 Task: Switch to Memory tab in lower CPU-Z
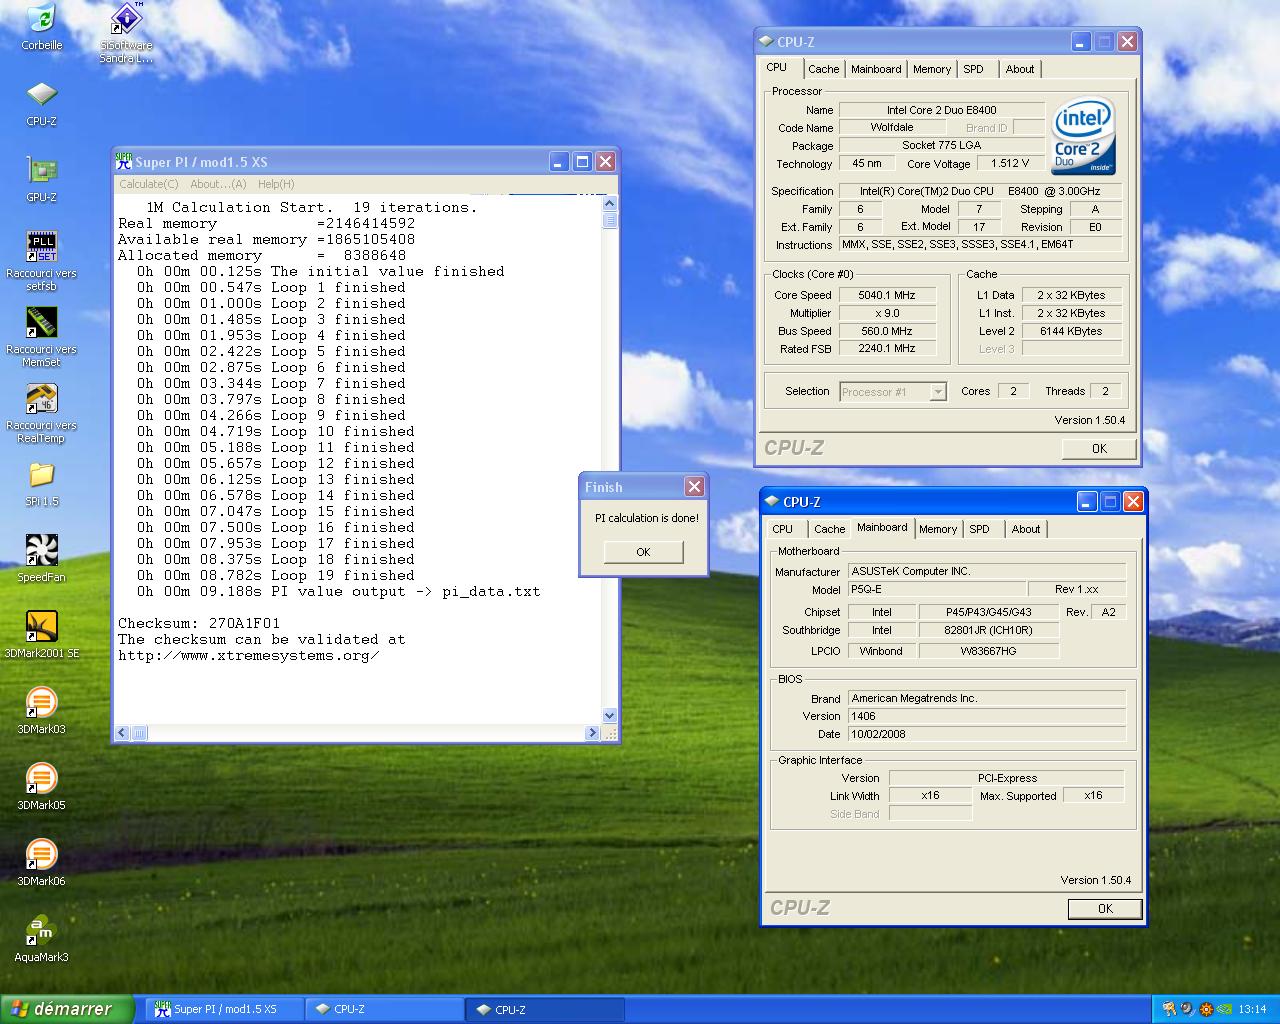(938, 529)
